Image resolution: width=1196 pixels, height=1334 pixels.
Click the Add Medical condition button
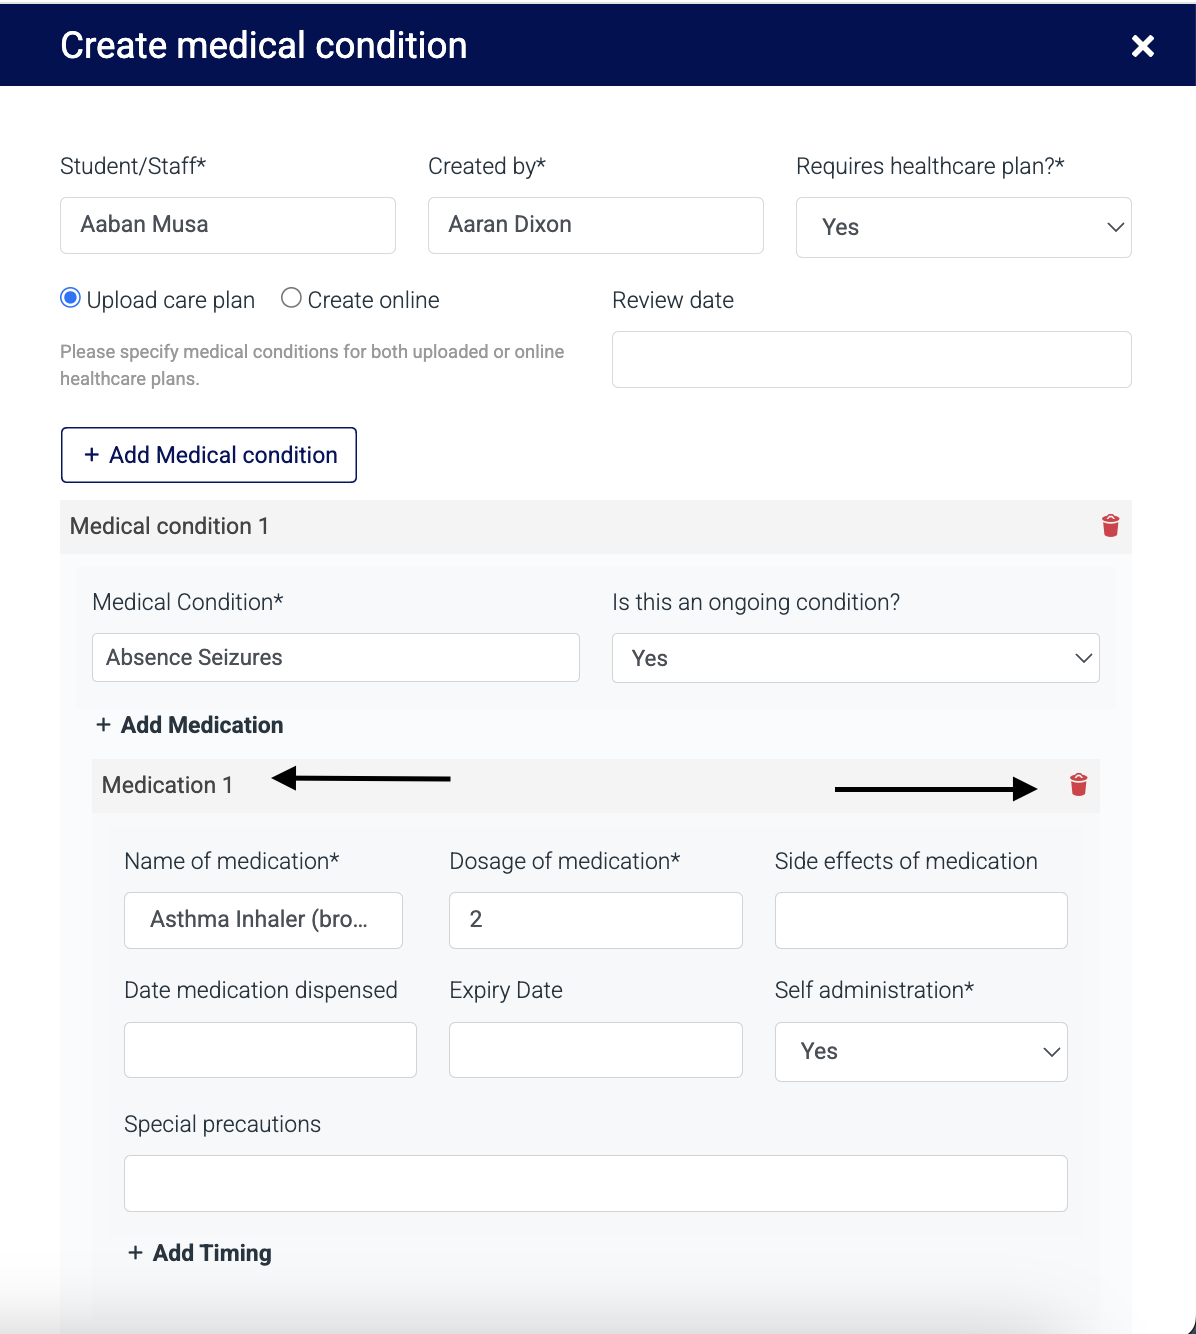[209, 455]
